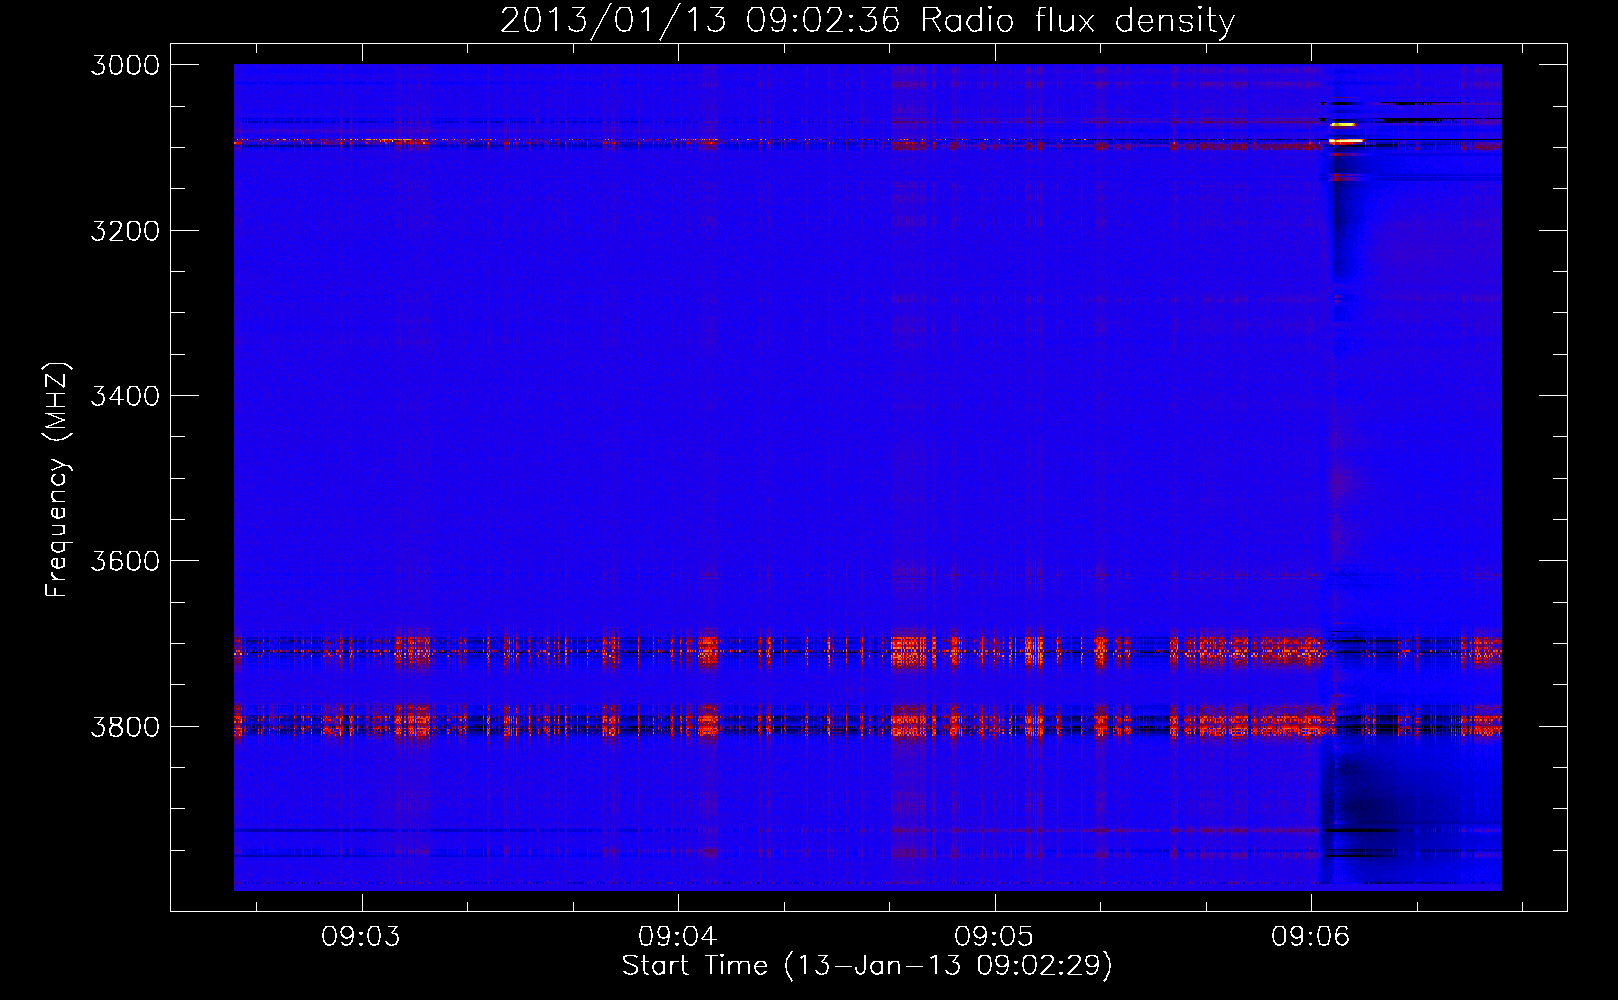Click the 'Start Time (13-Jan-13 09:02:29)' label

pos(867,966)
